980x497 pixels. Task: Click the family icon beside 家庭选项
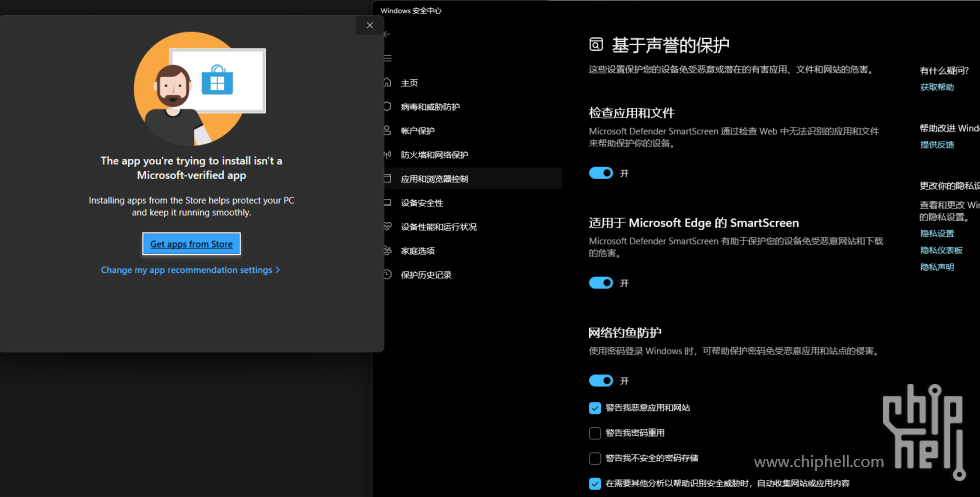tap(388, 251)
